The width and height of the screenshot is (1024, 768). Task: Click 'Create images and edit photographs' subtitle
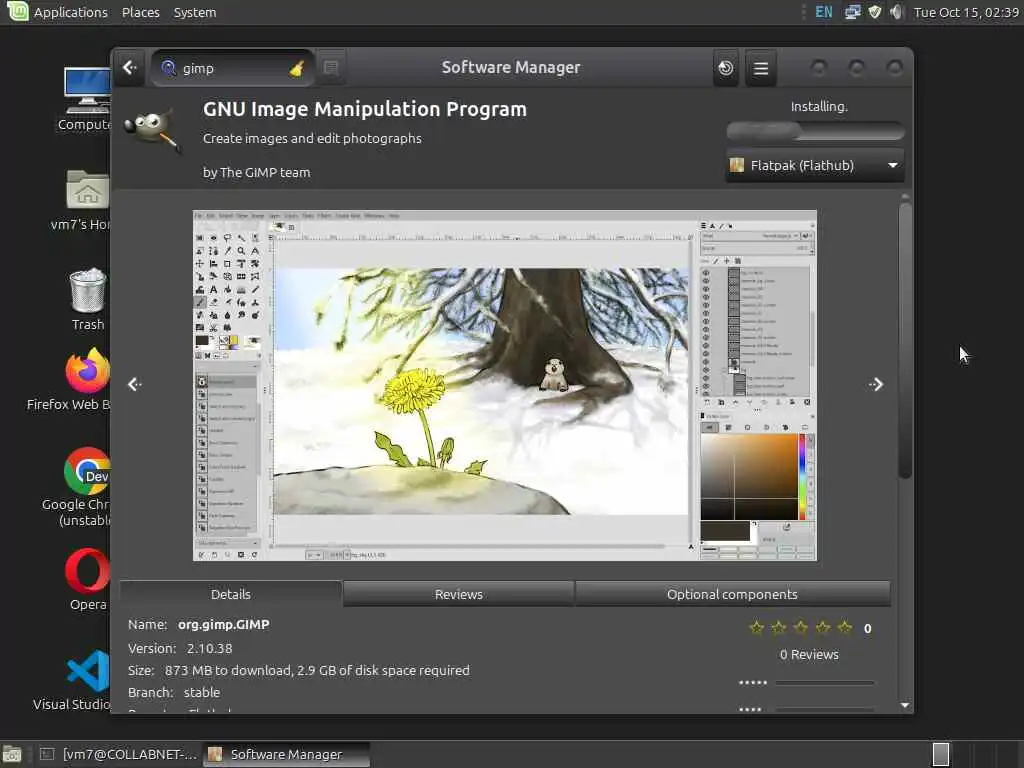pos(312,138)
